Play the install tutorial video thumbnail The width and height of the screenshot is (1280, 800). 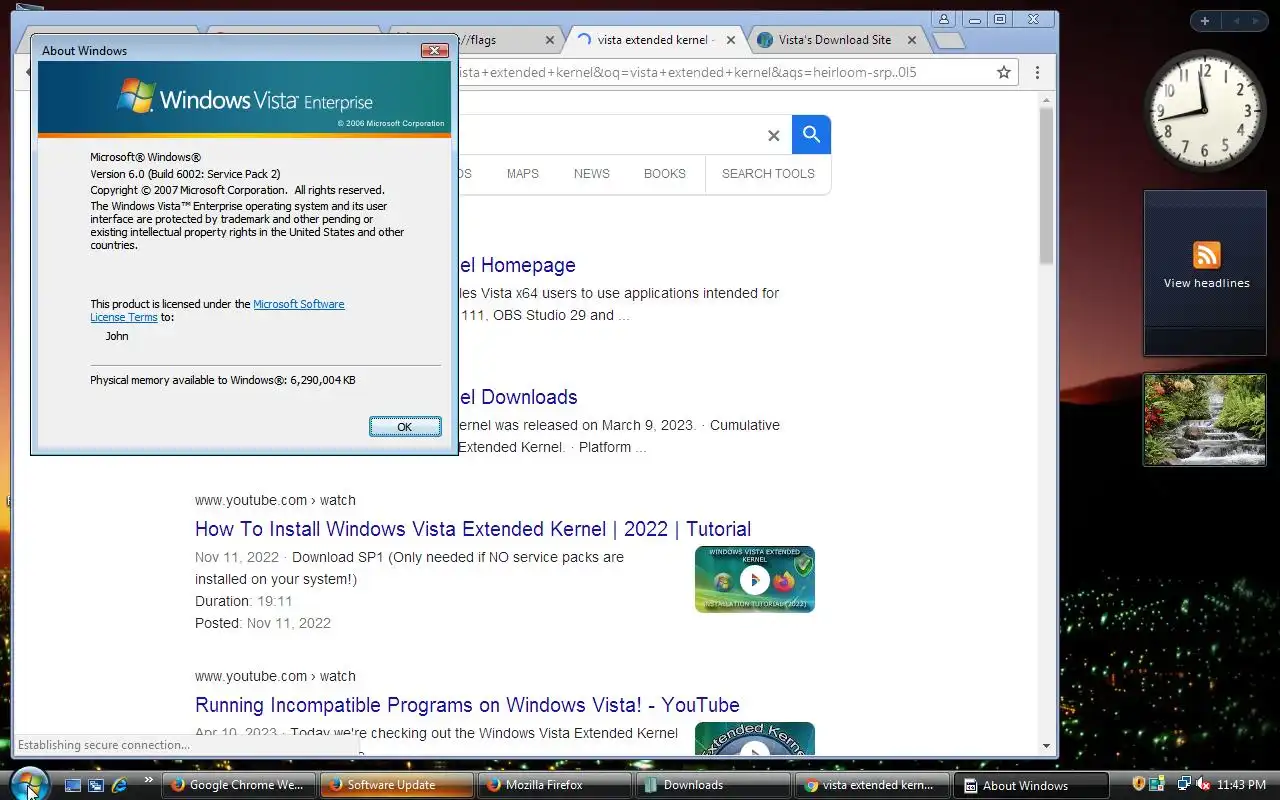click(755, 579)
